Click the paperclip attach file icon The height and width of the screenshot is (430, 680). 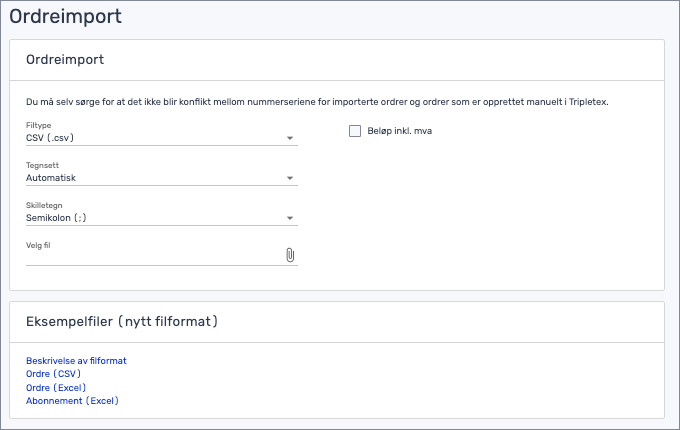(290, 255)
